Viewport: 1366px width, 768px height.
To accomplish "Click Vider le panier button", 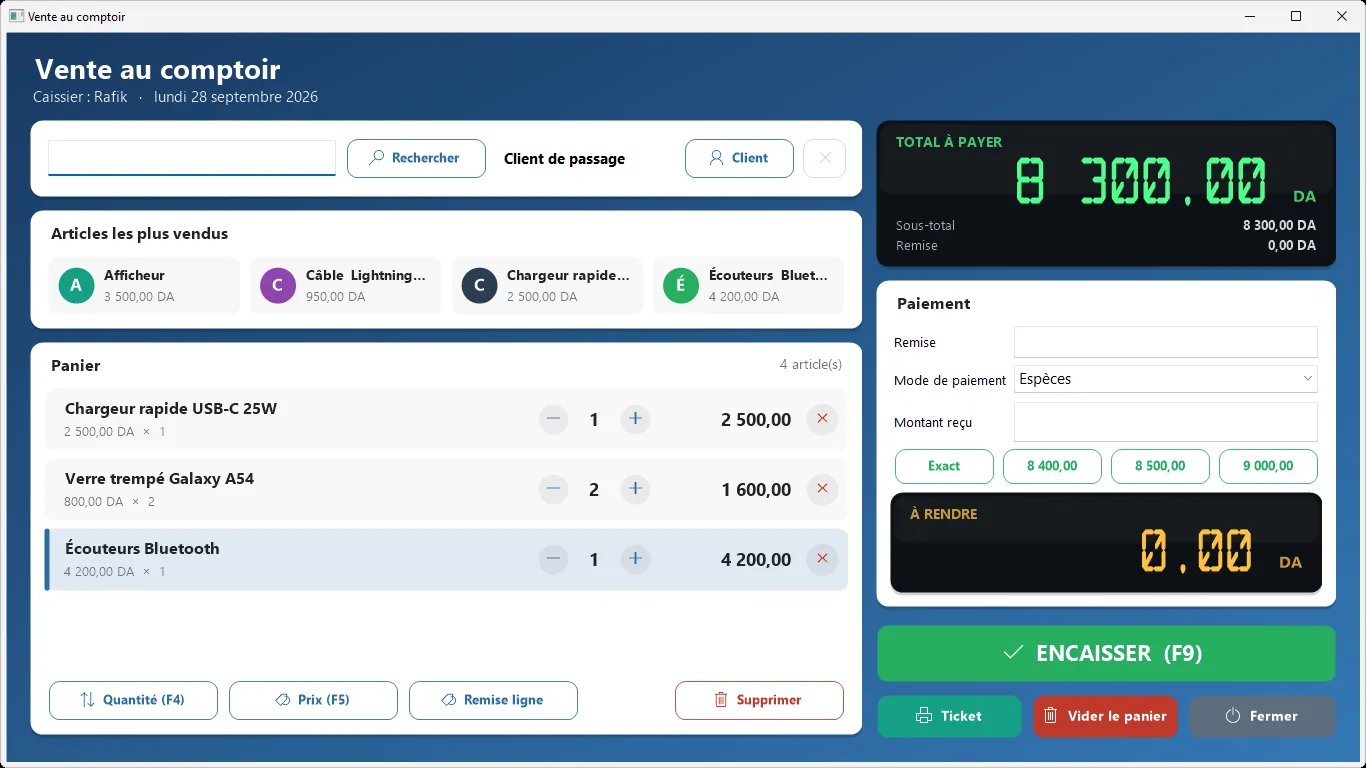I will (1105, 716).
